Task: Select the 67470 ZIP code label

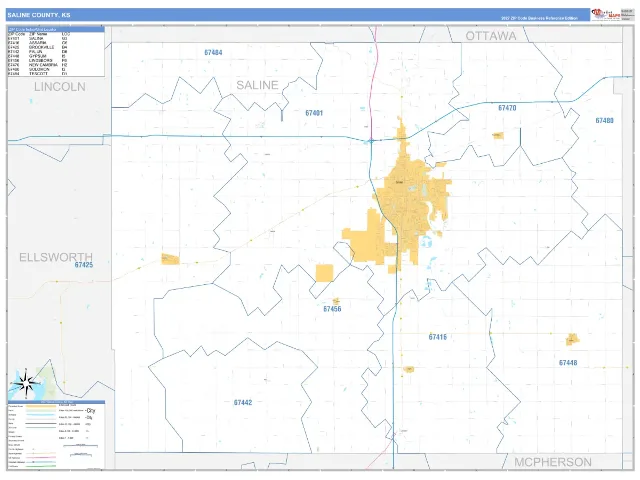Action: click(507, 108)
